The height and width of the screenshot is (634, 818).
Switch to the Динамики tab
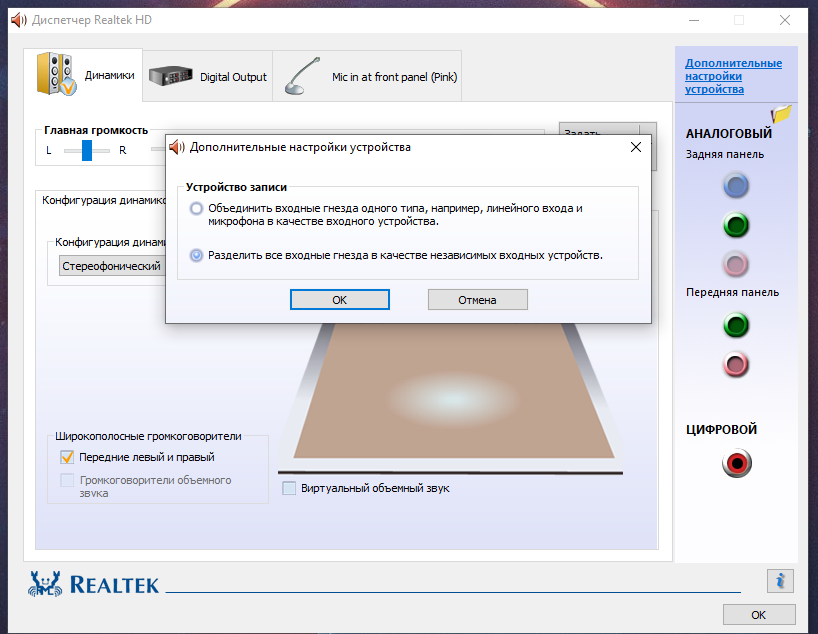(x=83, y=75)
